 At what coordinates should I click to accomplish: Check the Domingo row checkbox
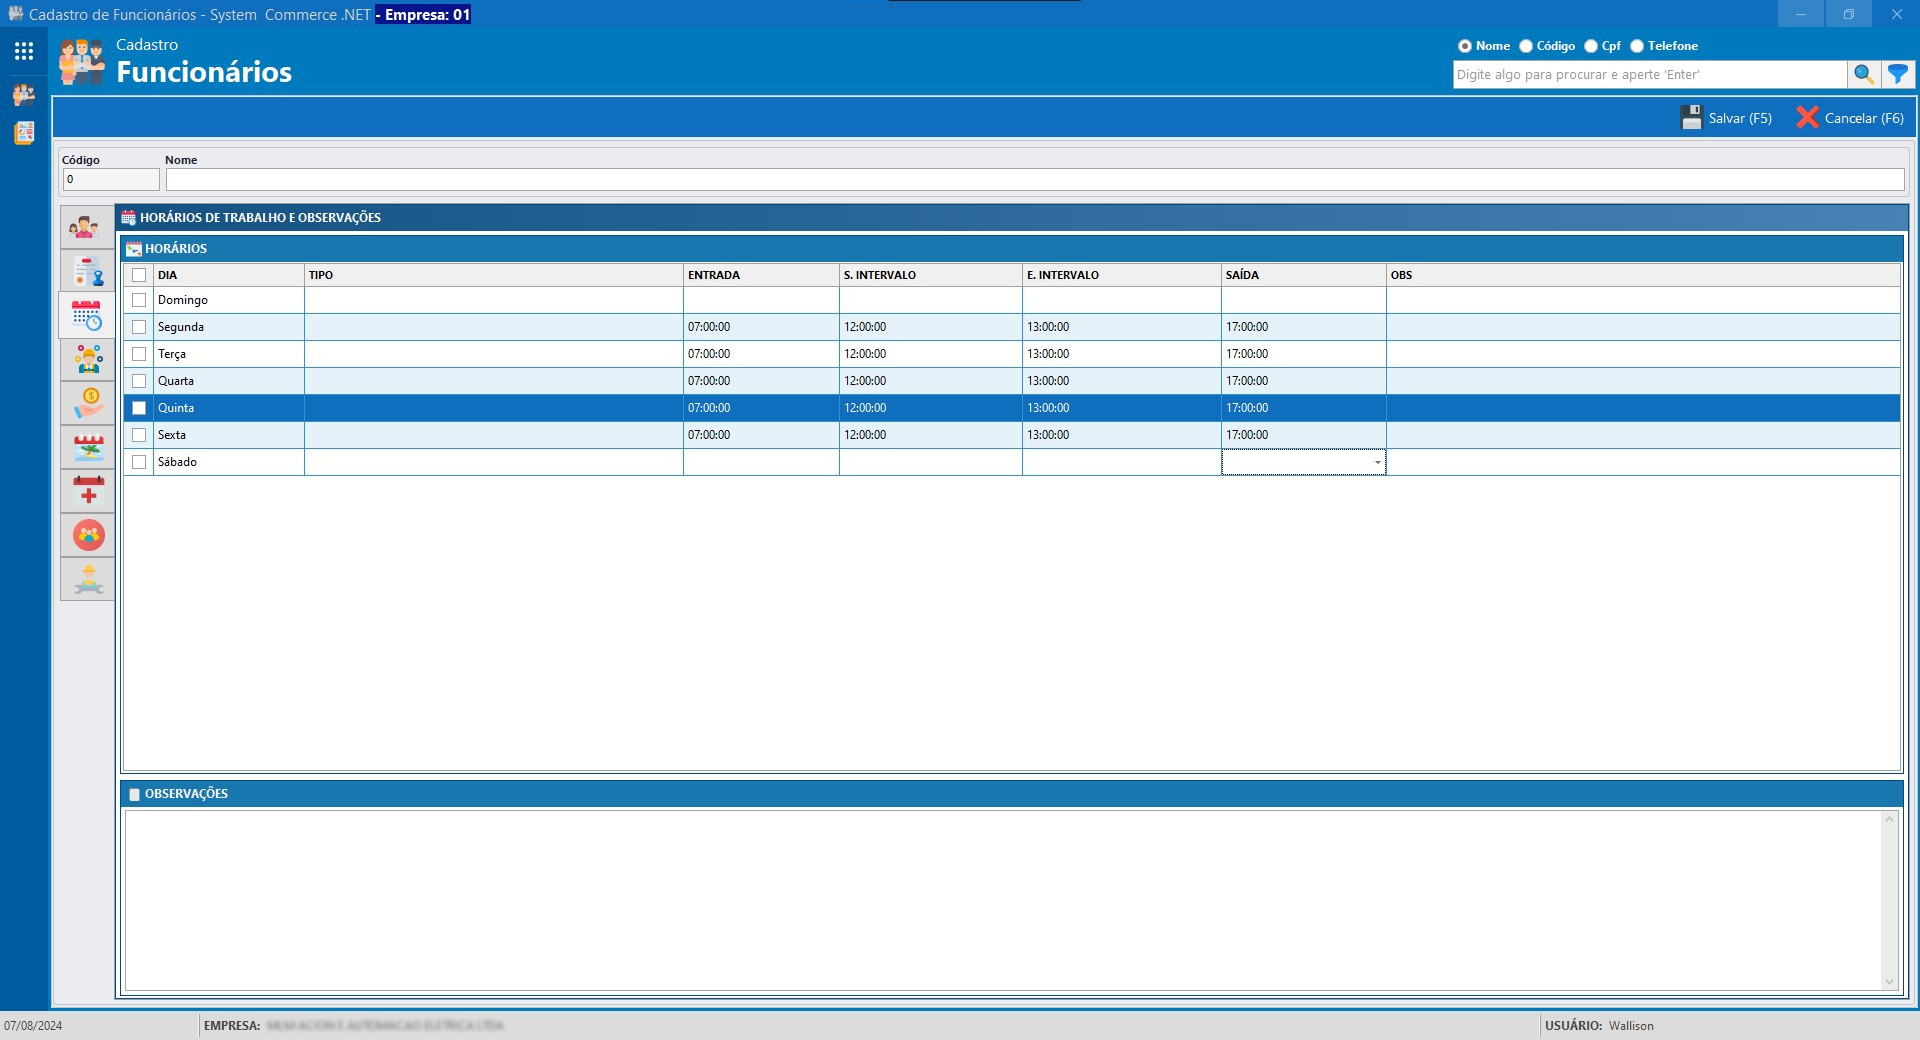[x=139, y=300]
